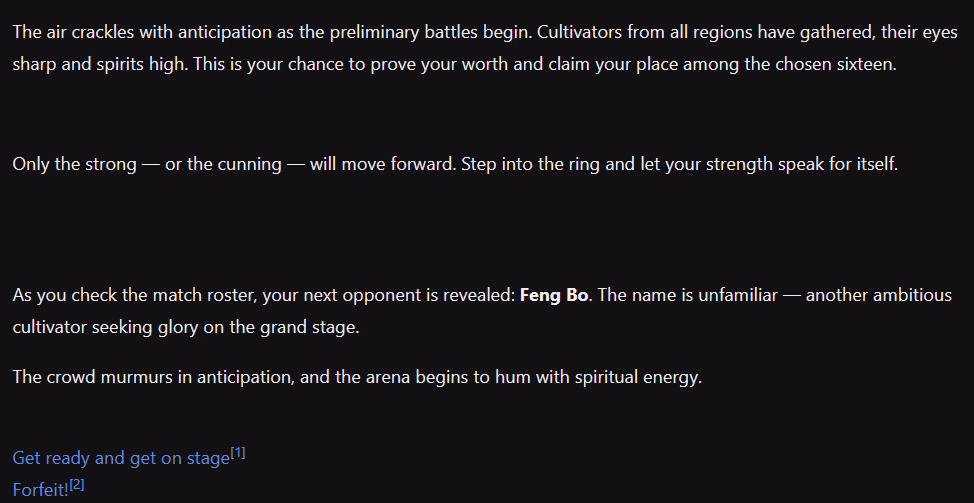The width and height of the screenshot is (974, 503).
Task: Click the superscript [2] next to Forfeit
Action: pos(76,485)
